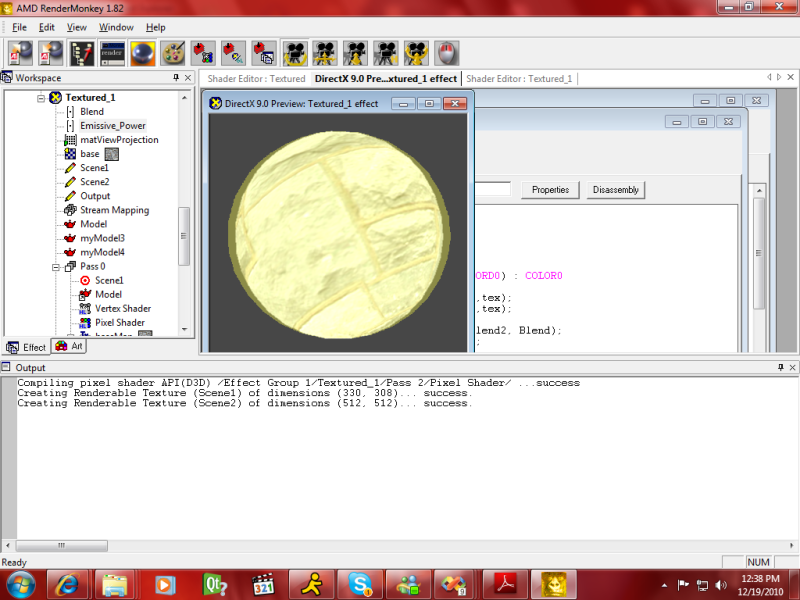Pin the Workspace panel
The width and height of the screenshot is (800, 600).
tap(176, 78)
